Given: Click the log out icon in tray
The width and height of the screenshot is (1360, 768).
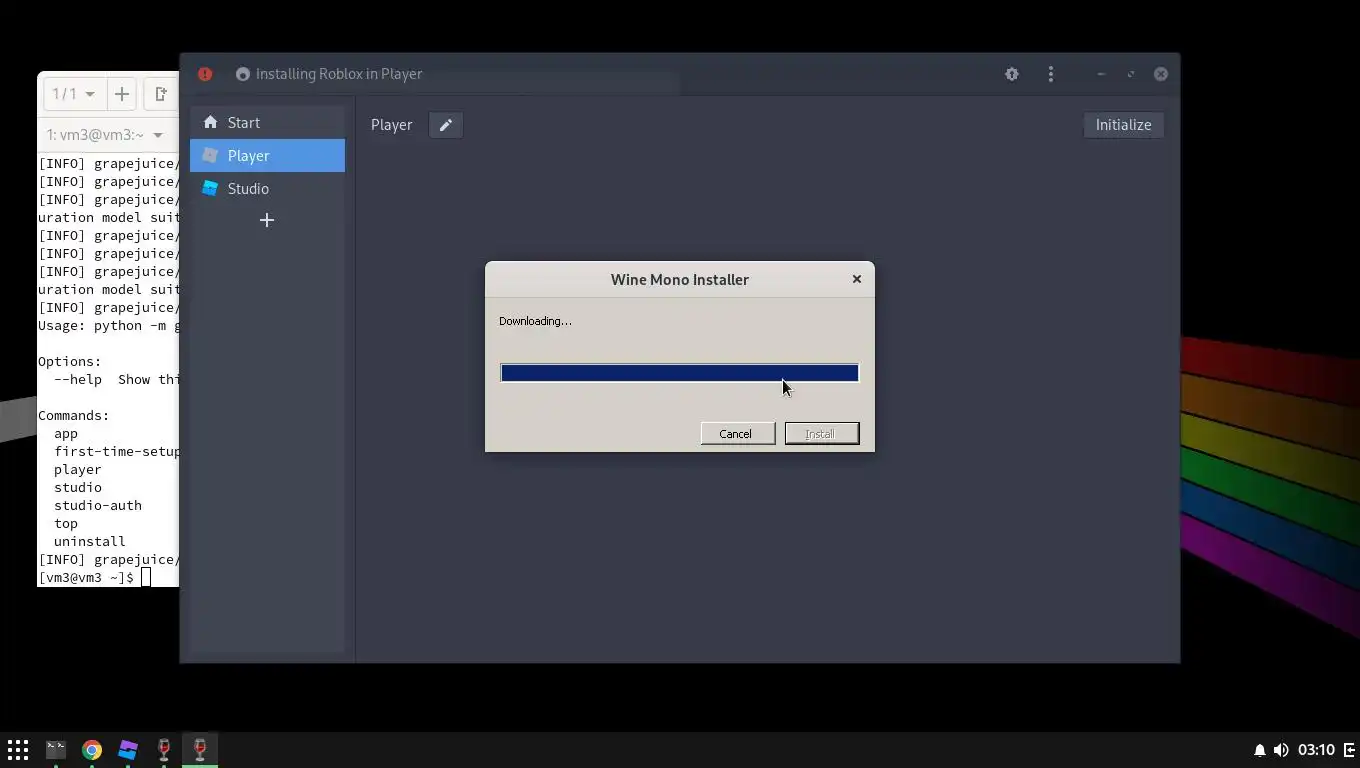Looking at the screenshot, I should pyautogui.click(x=1349, y=750).
